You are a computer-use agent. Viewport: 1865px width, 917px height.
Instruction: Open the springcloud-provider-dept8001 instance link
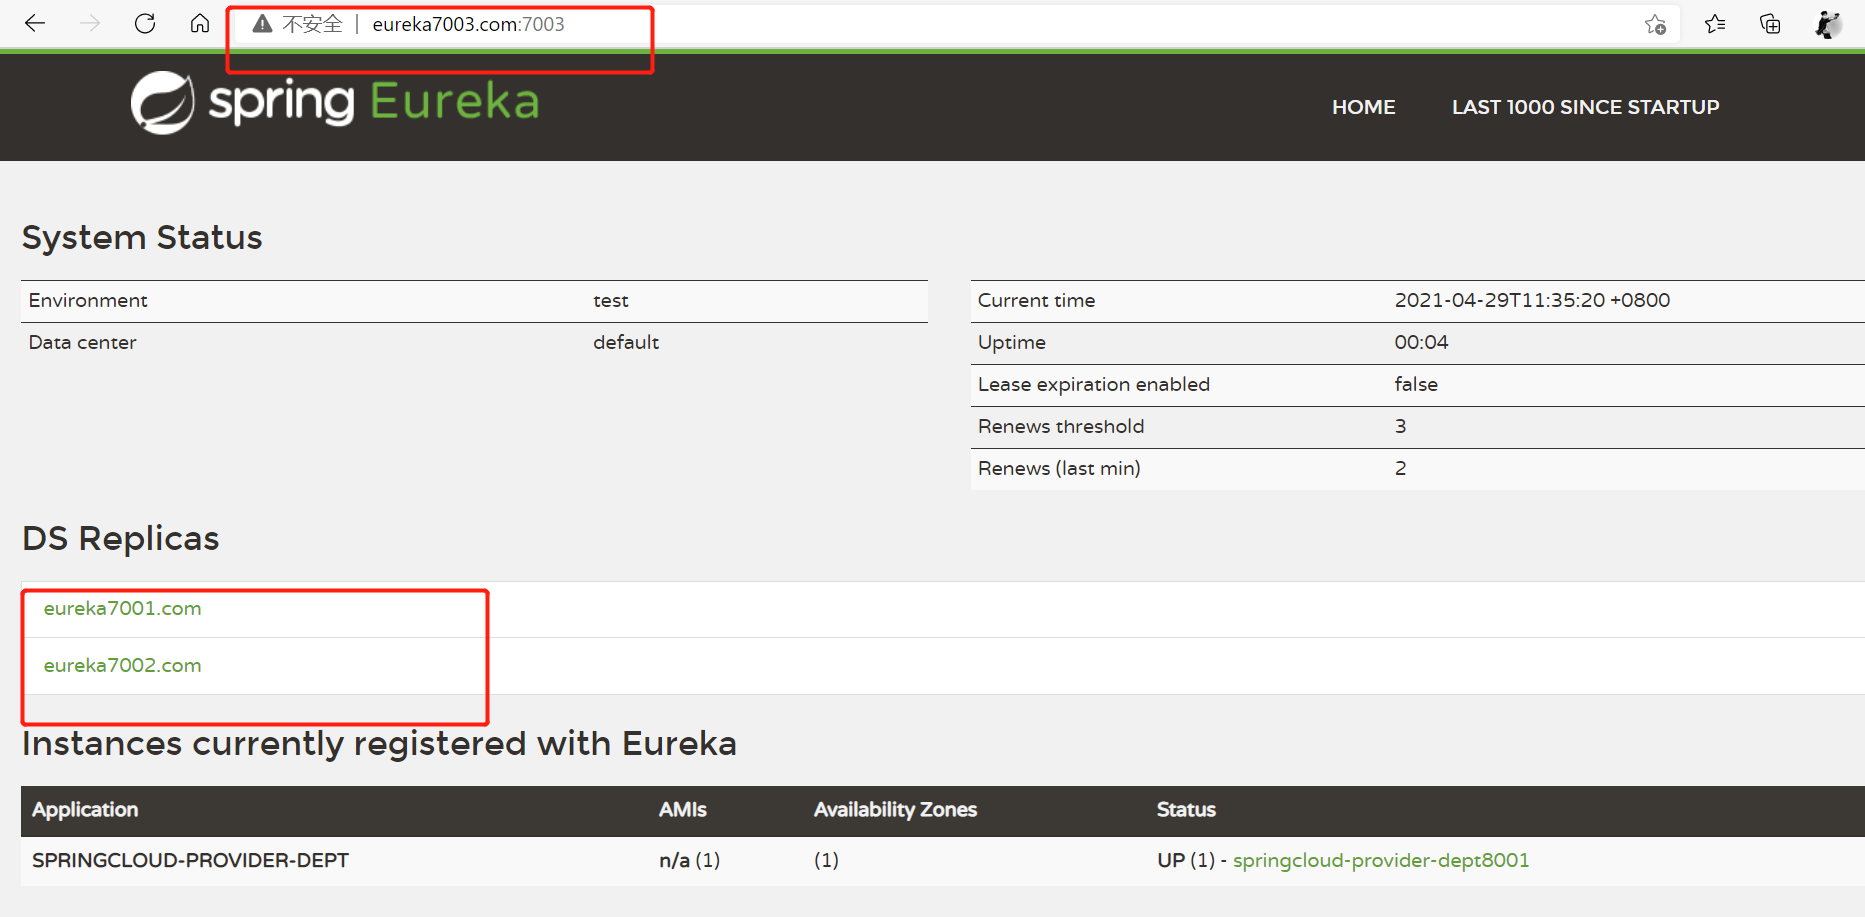[x=1381, y=860]
